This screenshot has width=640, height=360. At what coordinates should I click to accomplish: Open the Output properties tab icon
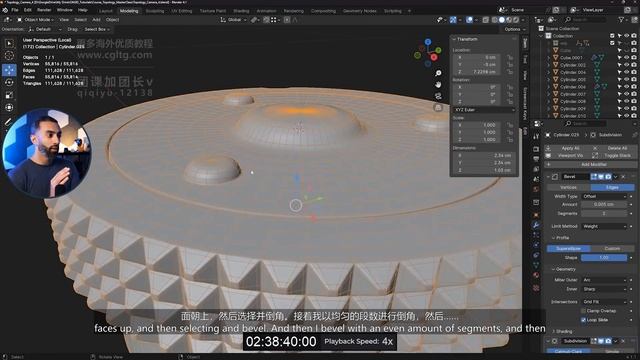coord(536,159)
